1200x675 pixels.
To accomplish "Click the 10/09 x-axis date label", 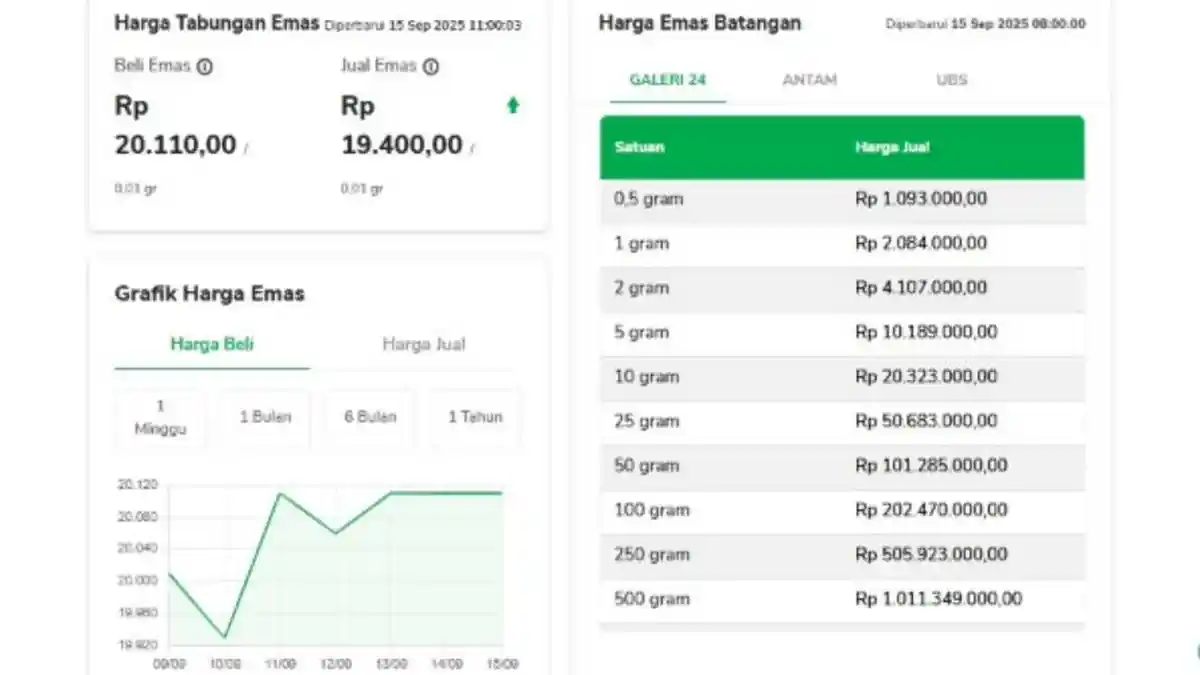I will pos(225,664).
